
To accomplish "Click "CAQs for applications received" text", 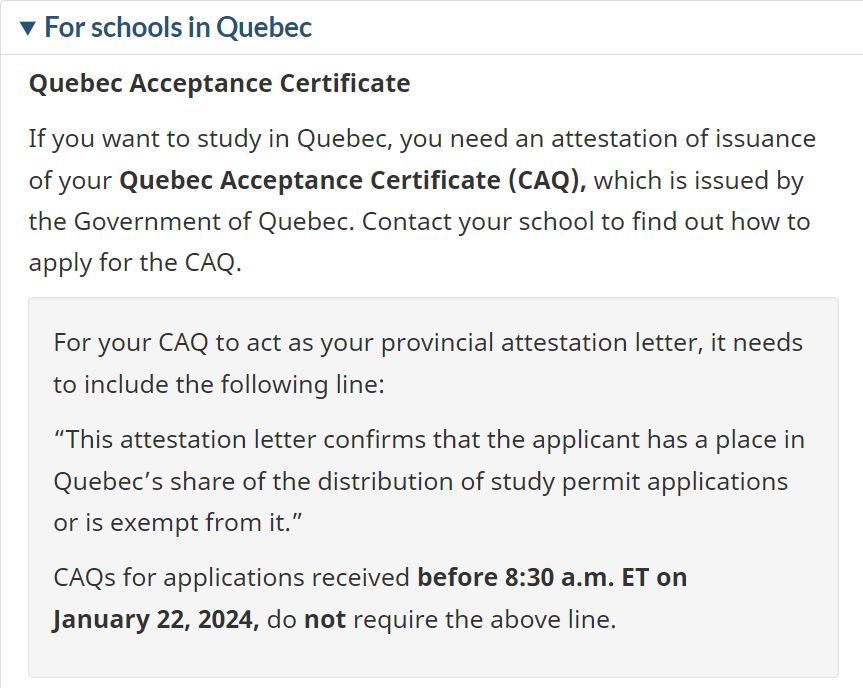I will pos(231,578).
